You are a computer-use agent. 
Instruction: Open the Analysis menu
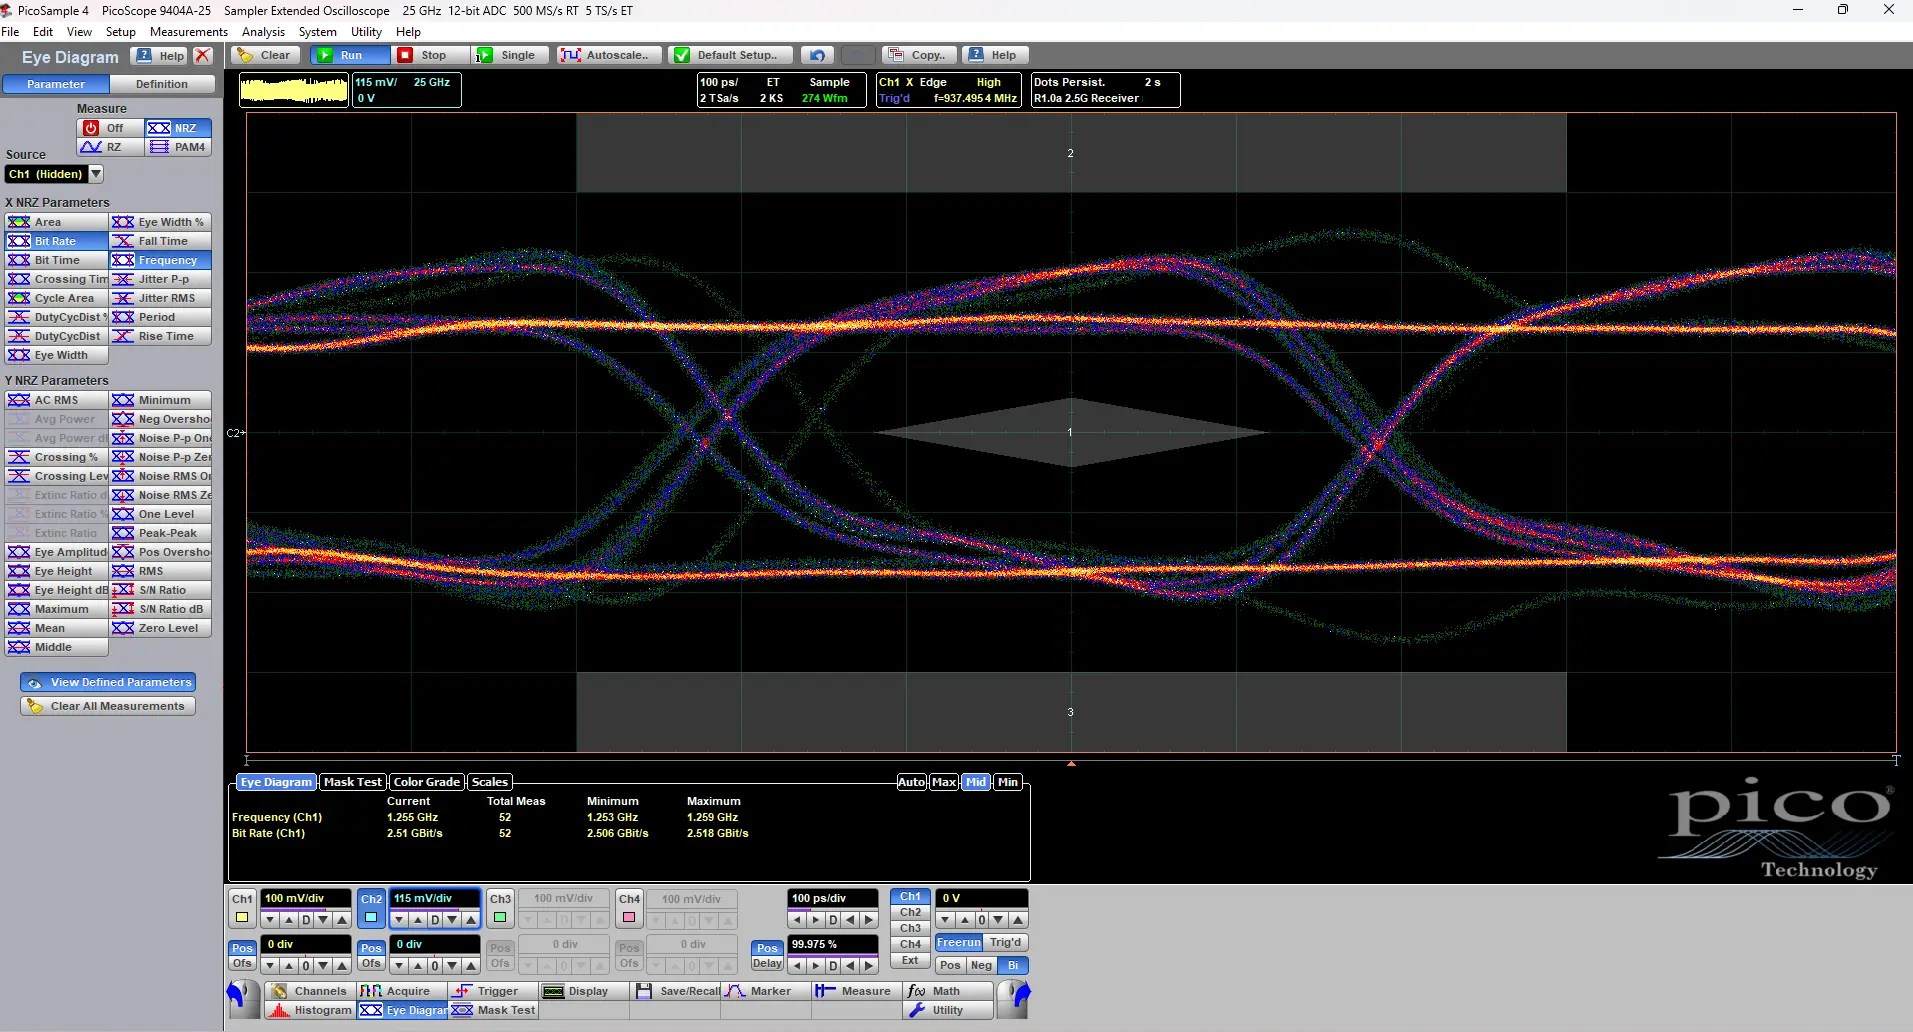tap(263, 31)
